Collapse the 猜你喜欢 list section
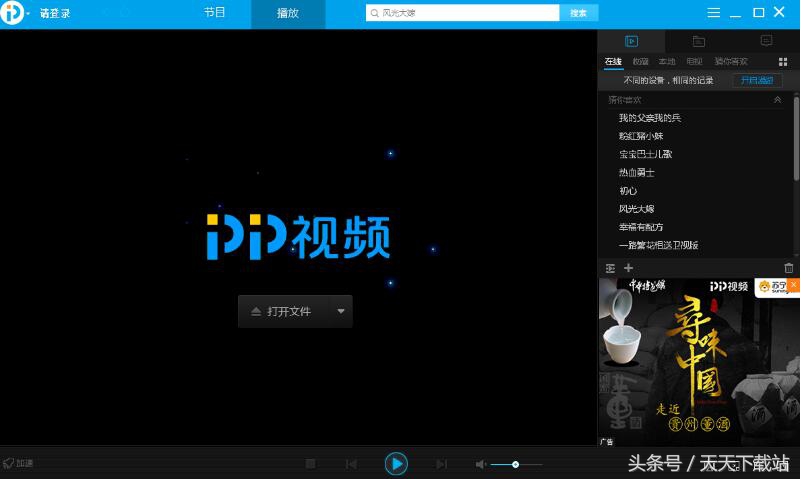This screenshot has height=479, width=801. click(778, 100)
